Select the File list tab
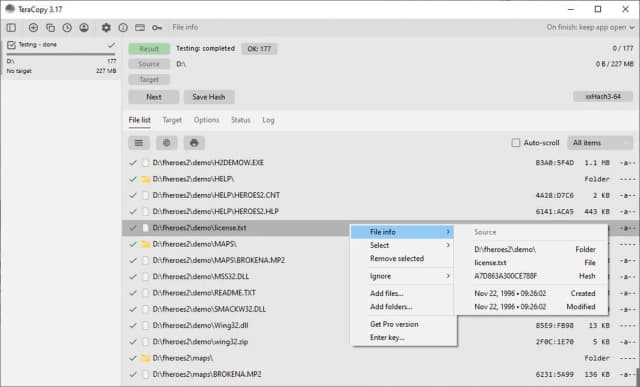Screen dimensions: 640x387 (140, 120)
